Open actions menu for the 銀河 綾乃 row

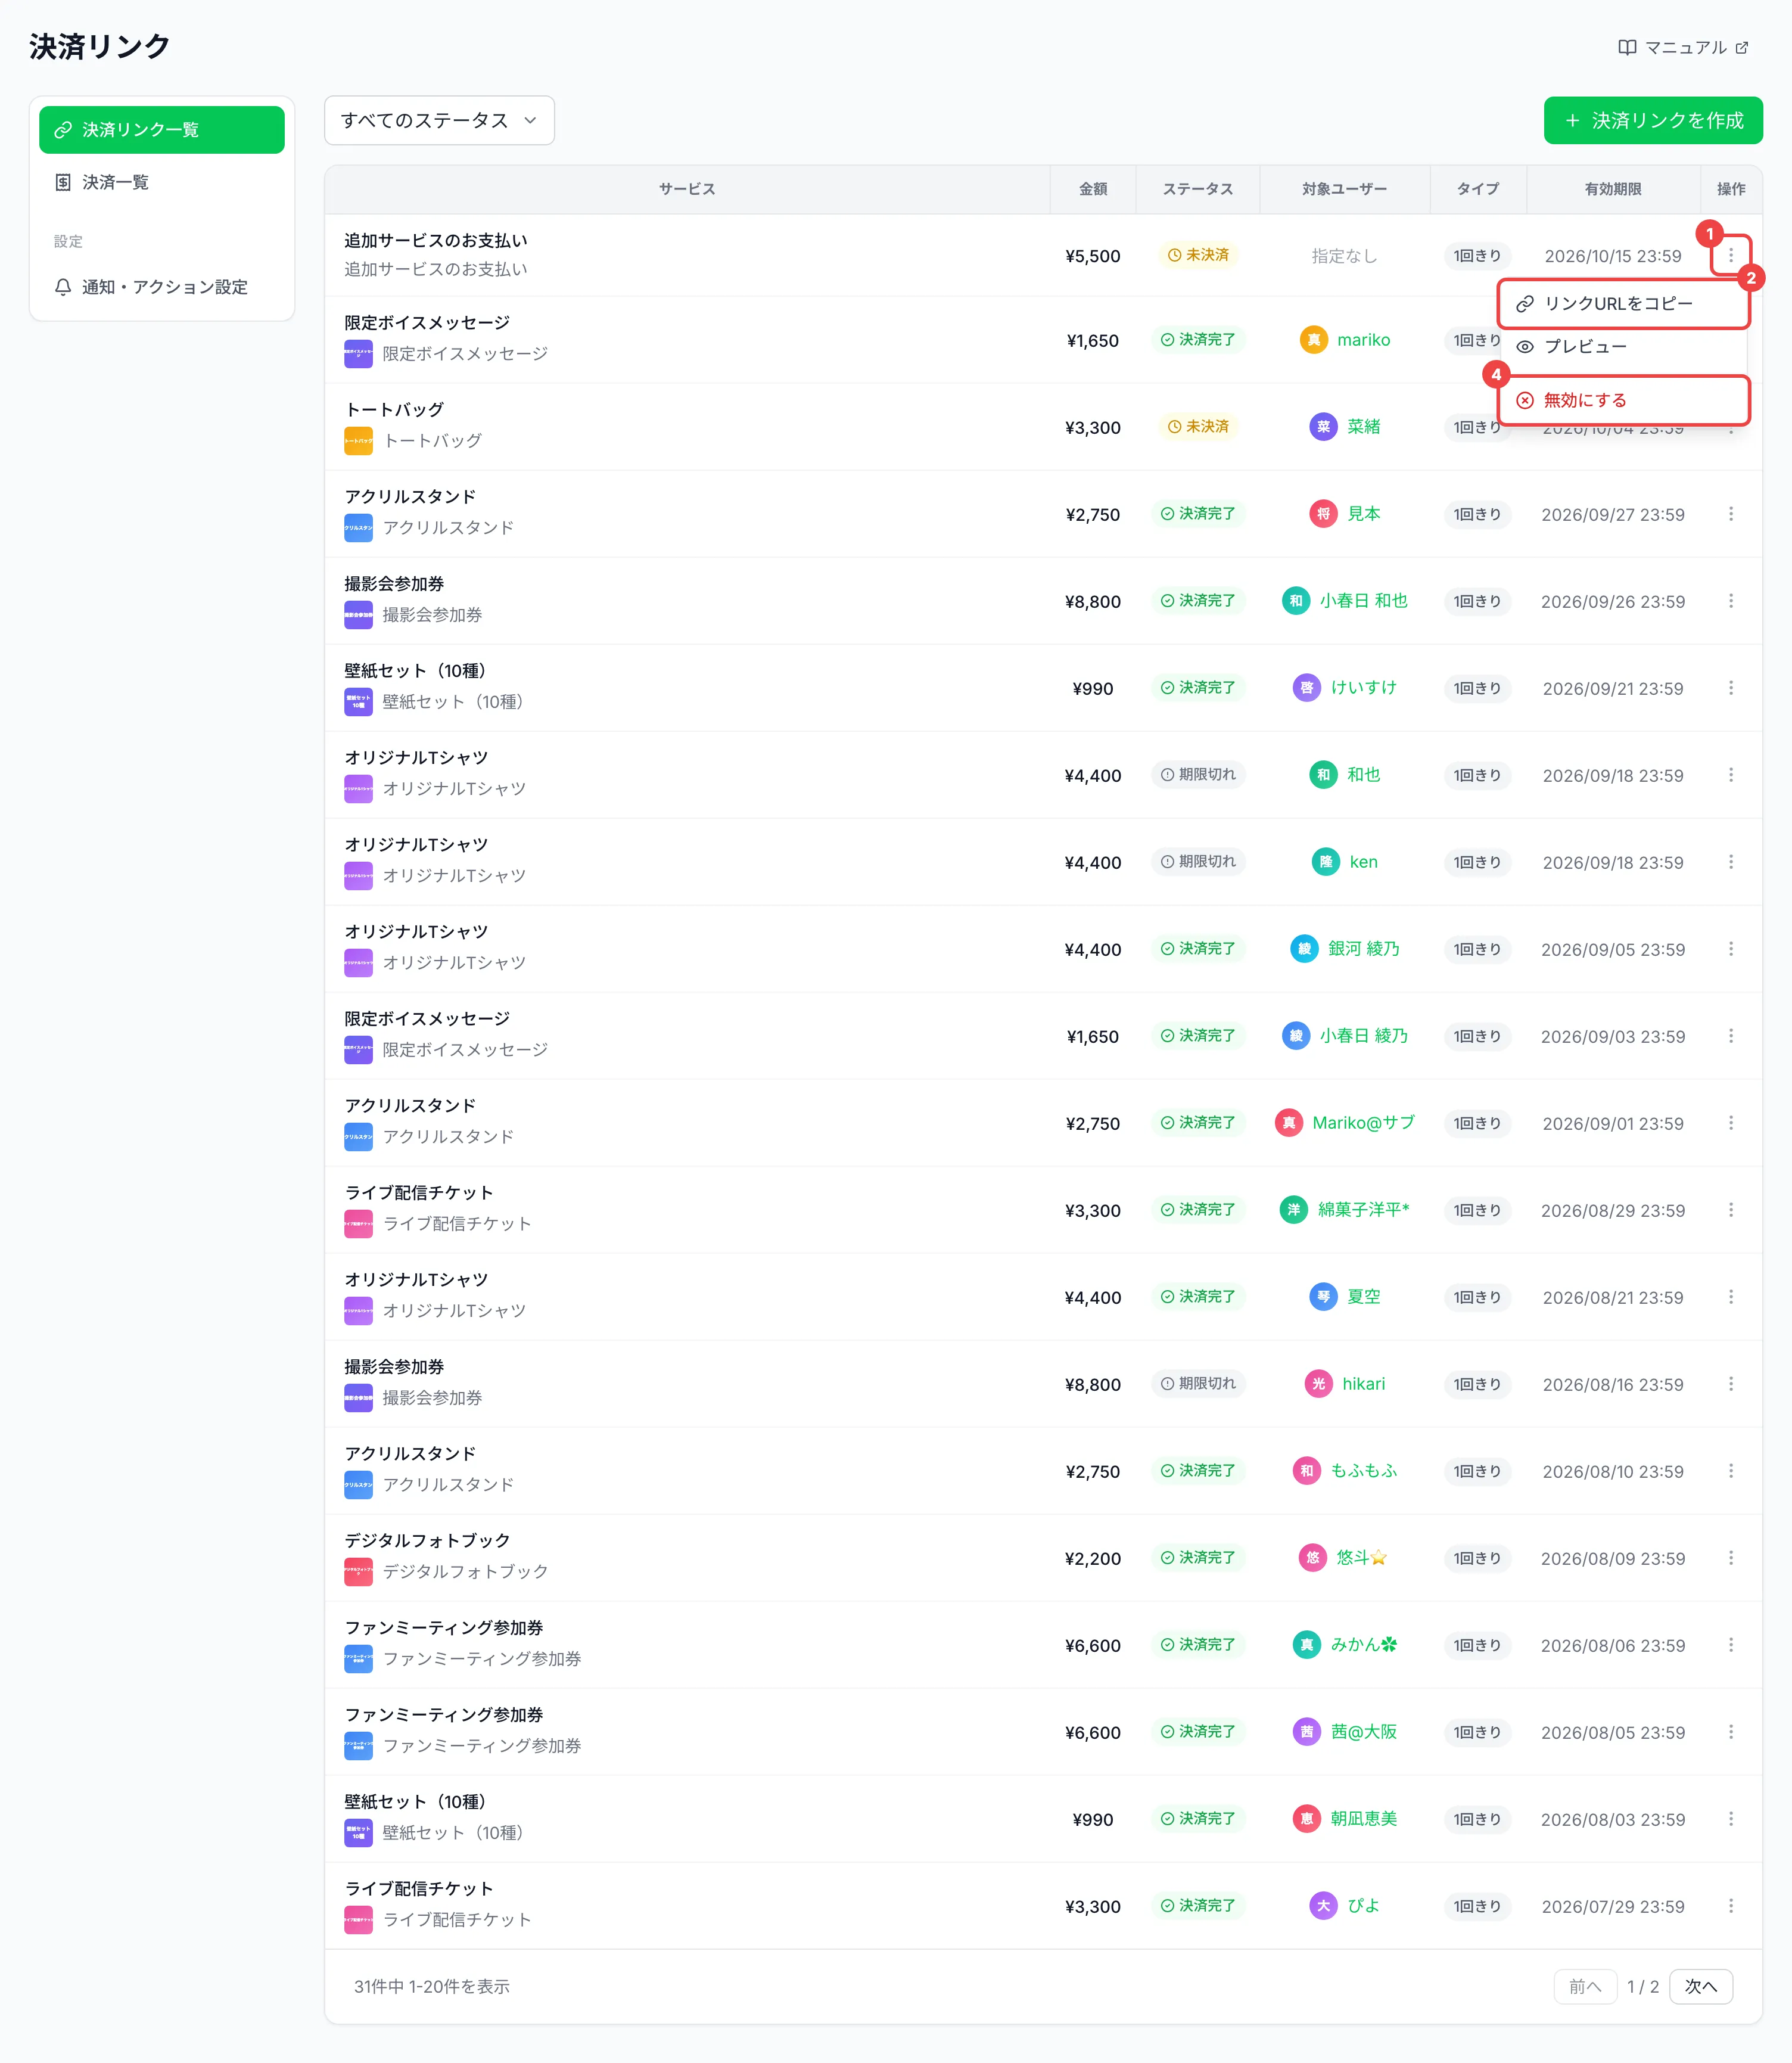click(x=1730, y=949)
